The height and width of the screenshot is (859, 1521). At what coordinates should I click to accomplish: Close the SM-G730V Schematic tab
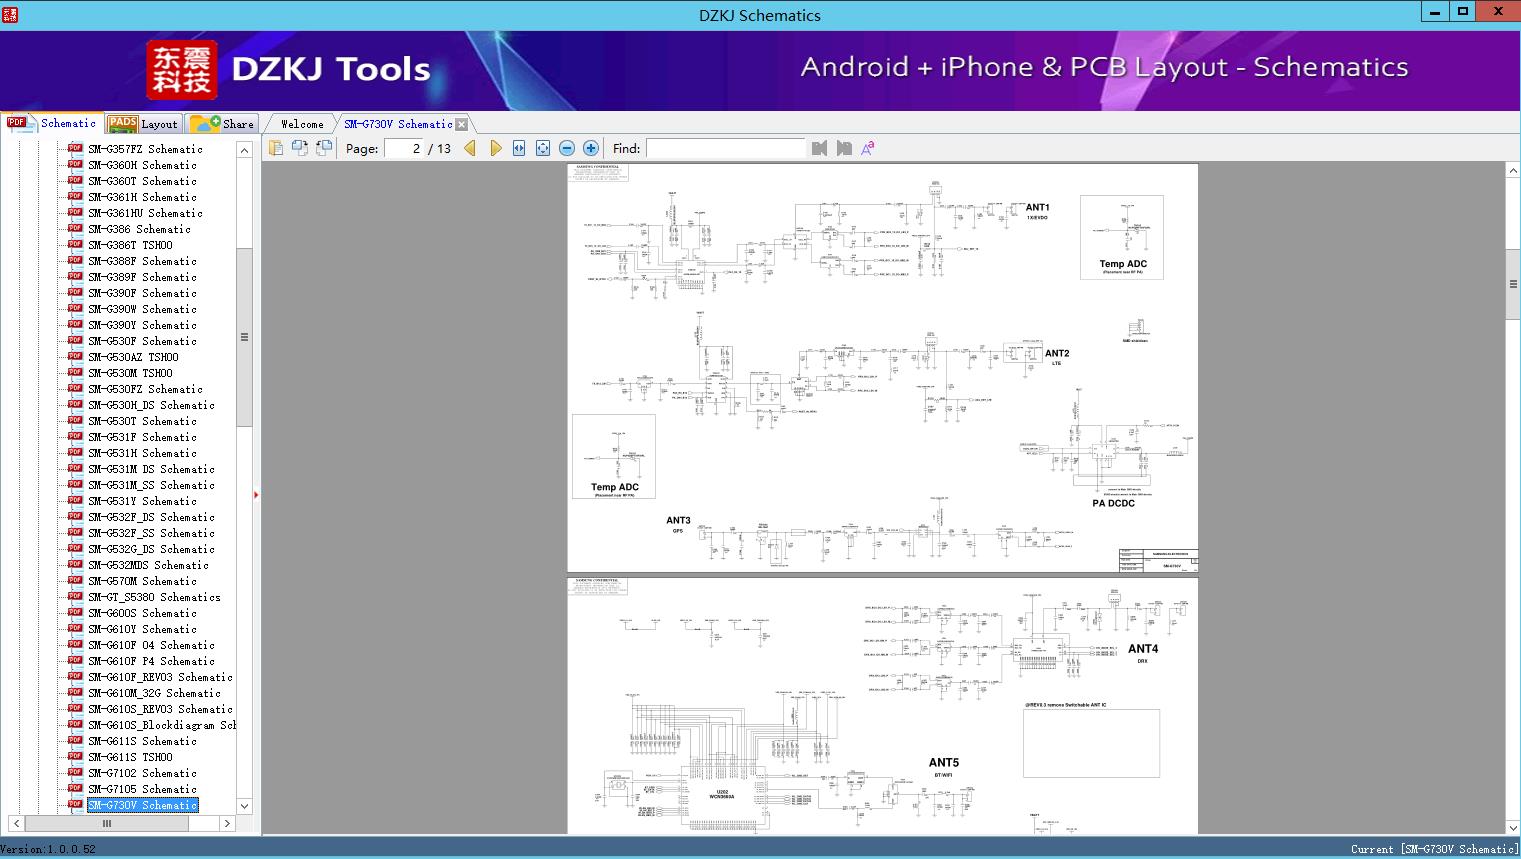pos(462,124)
